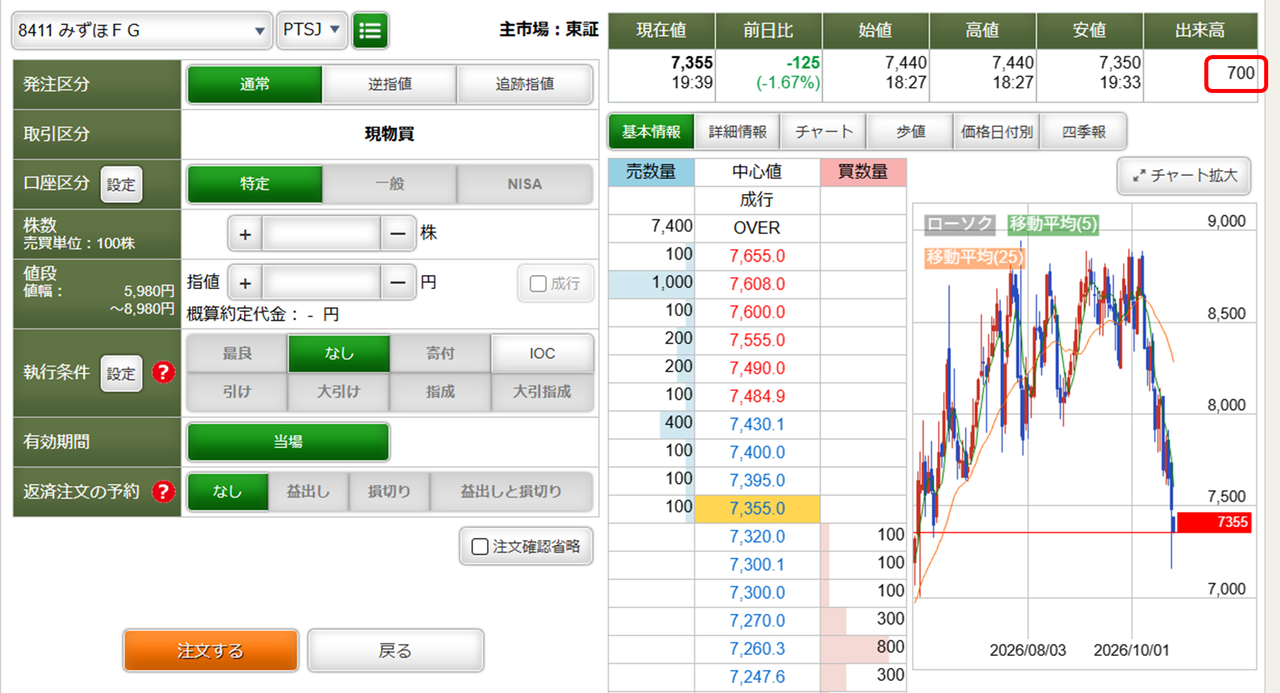
Task: Expand the chart with チャート拡大
Action: (x=1185, y=176)
